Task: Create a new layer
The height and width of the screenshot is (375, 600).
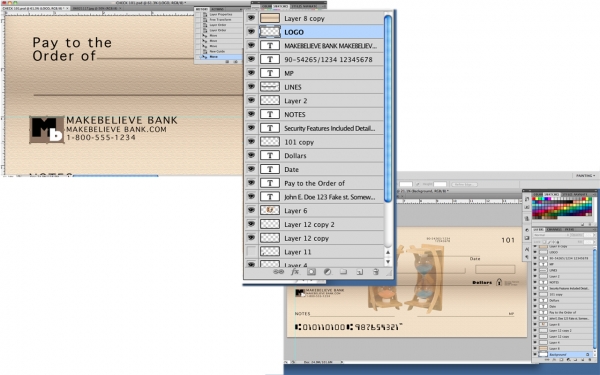Action: click(360, 272)
